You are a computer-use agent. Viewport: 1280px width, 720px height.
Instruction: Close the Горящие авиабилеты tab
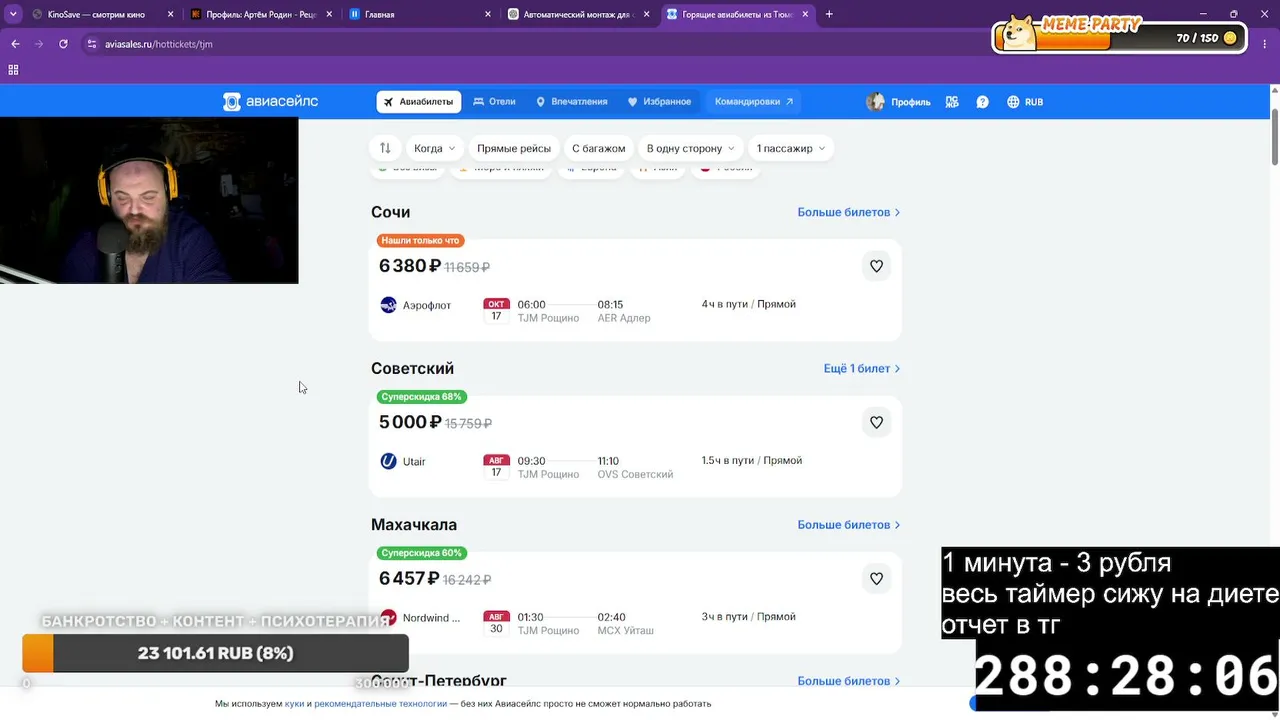pos(805,14)
